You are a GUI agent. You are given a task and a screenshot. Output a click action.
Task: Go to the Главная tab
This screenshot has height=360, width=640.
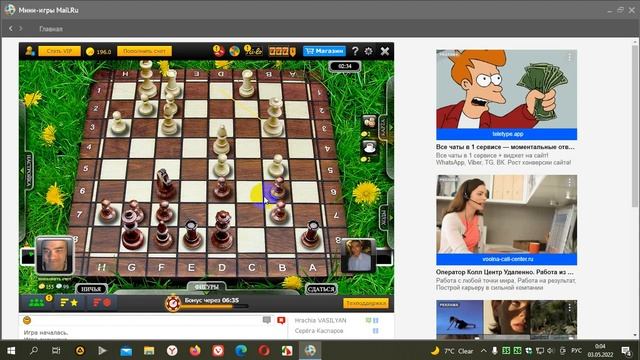tap(51, 29)
